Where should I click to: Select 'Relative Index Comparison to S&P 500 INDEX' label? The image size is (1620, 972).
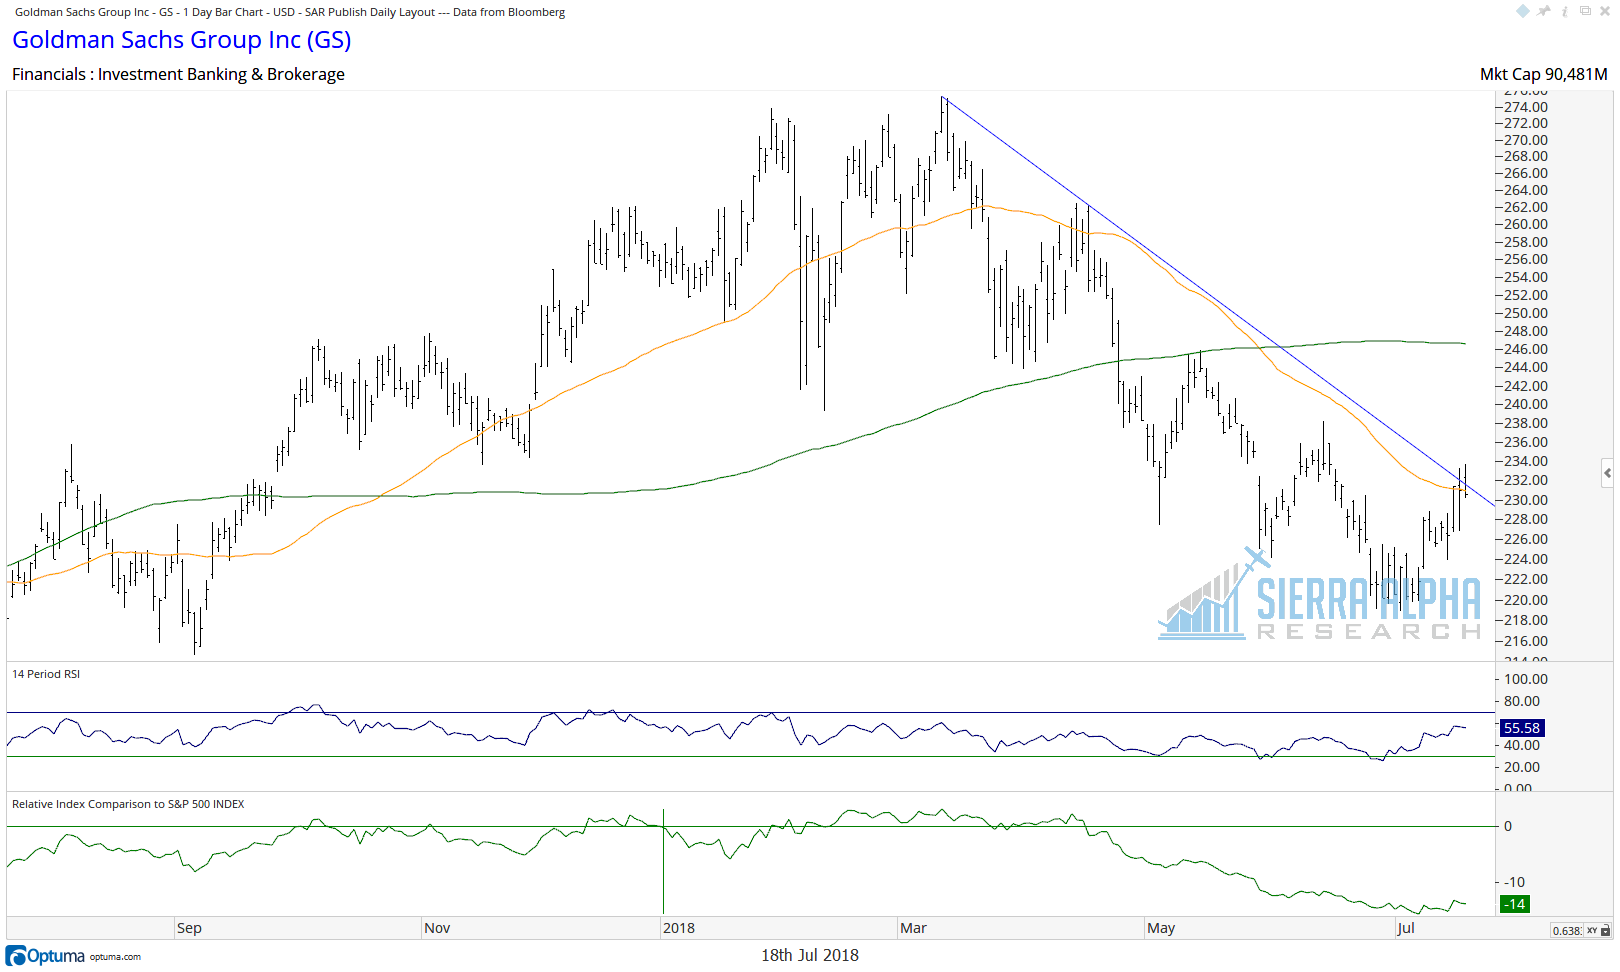coord(128,804)
